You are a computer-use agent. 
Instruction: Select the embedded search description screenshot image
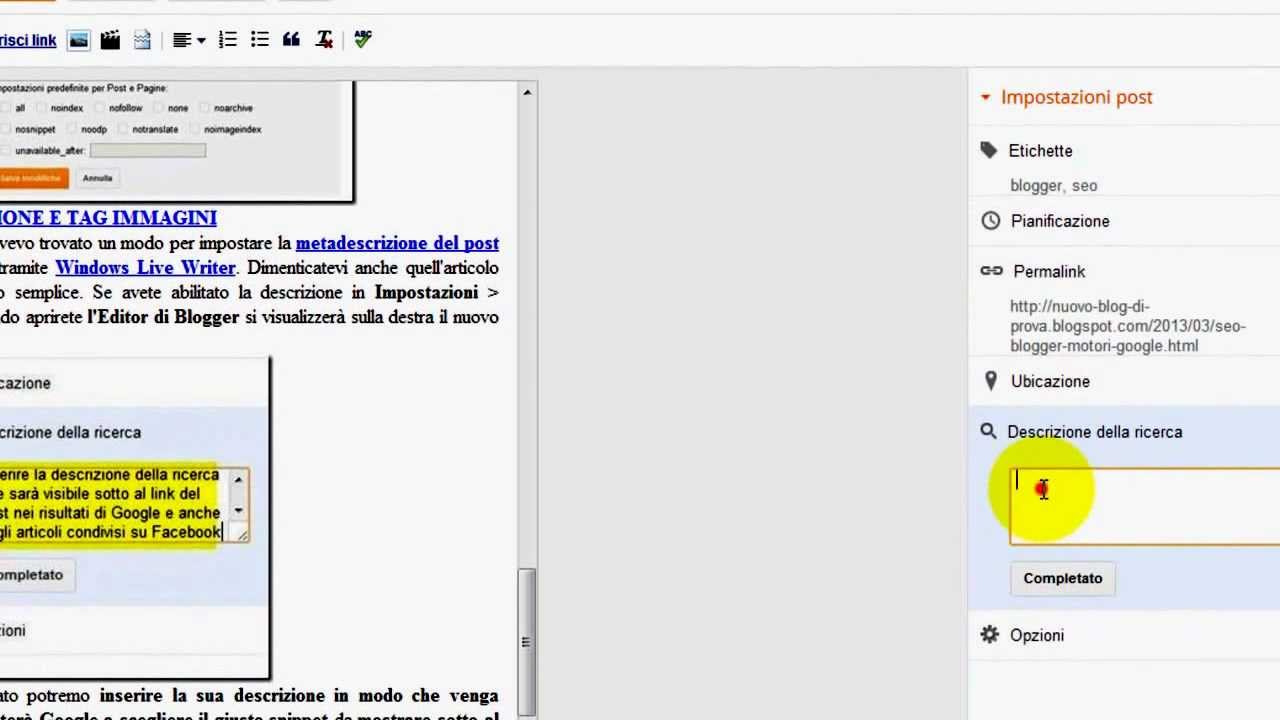(x=134, y=517)
